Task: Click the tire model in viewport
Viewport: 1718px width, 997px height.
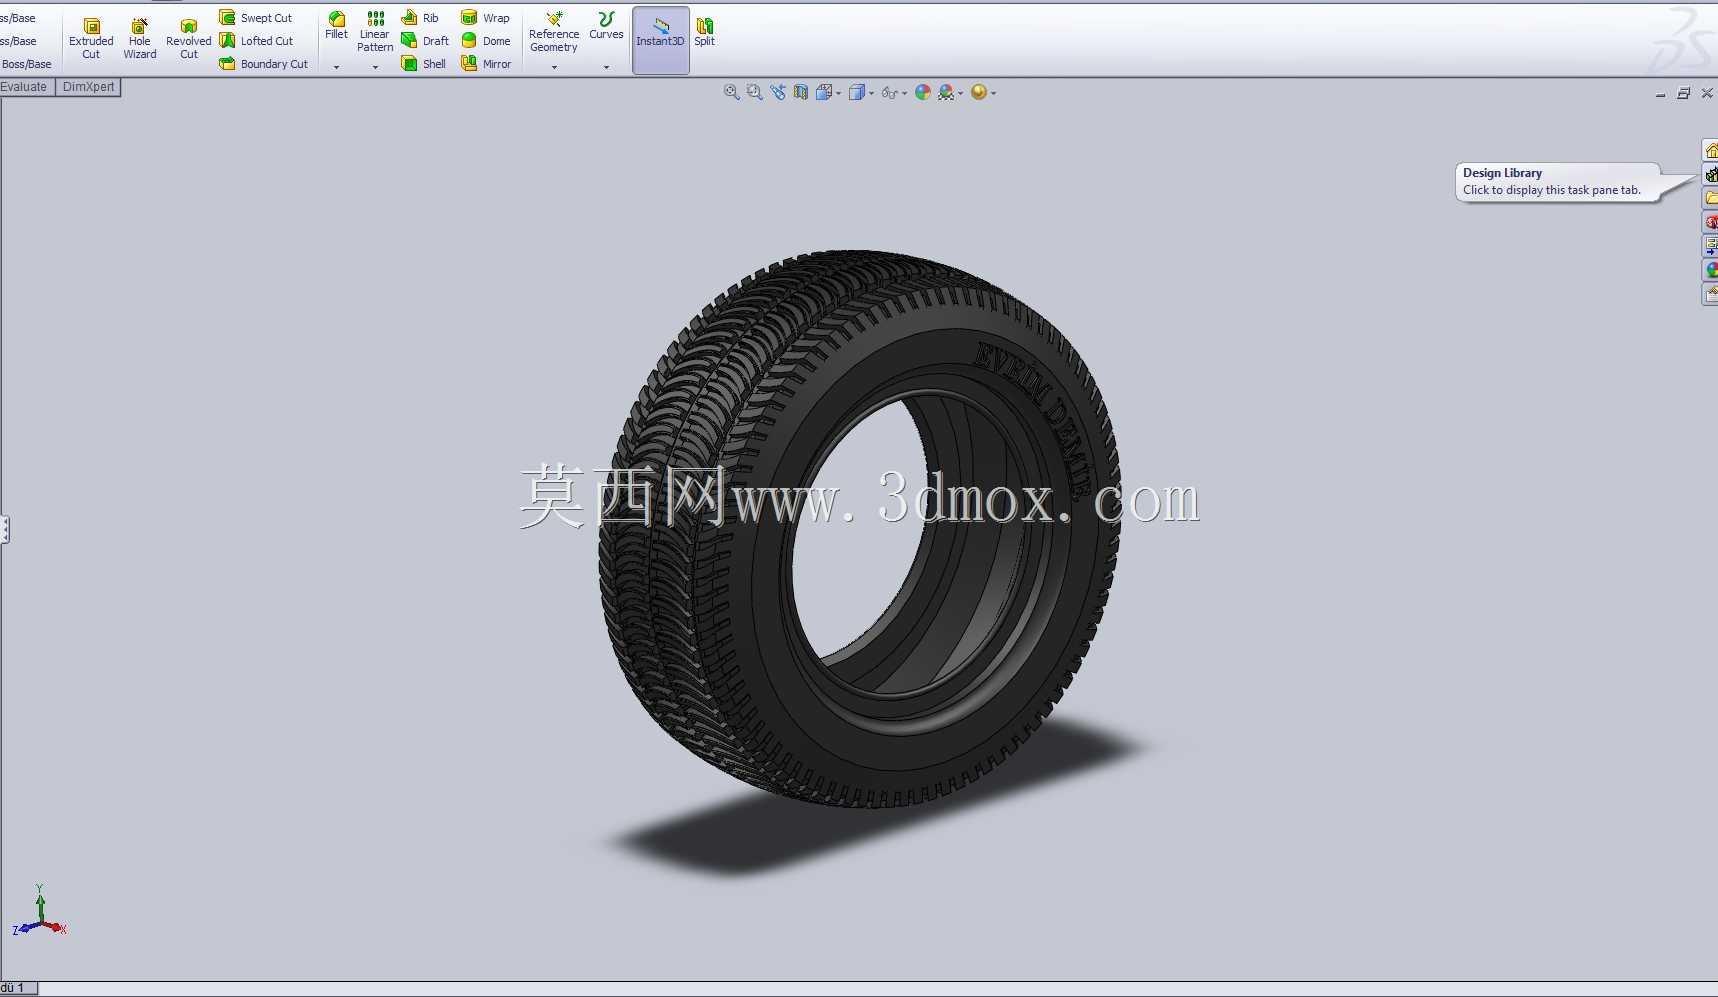Action: point(860,530)
